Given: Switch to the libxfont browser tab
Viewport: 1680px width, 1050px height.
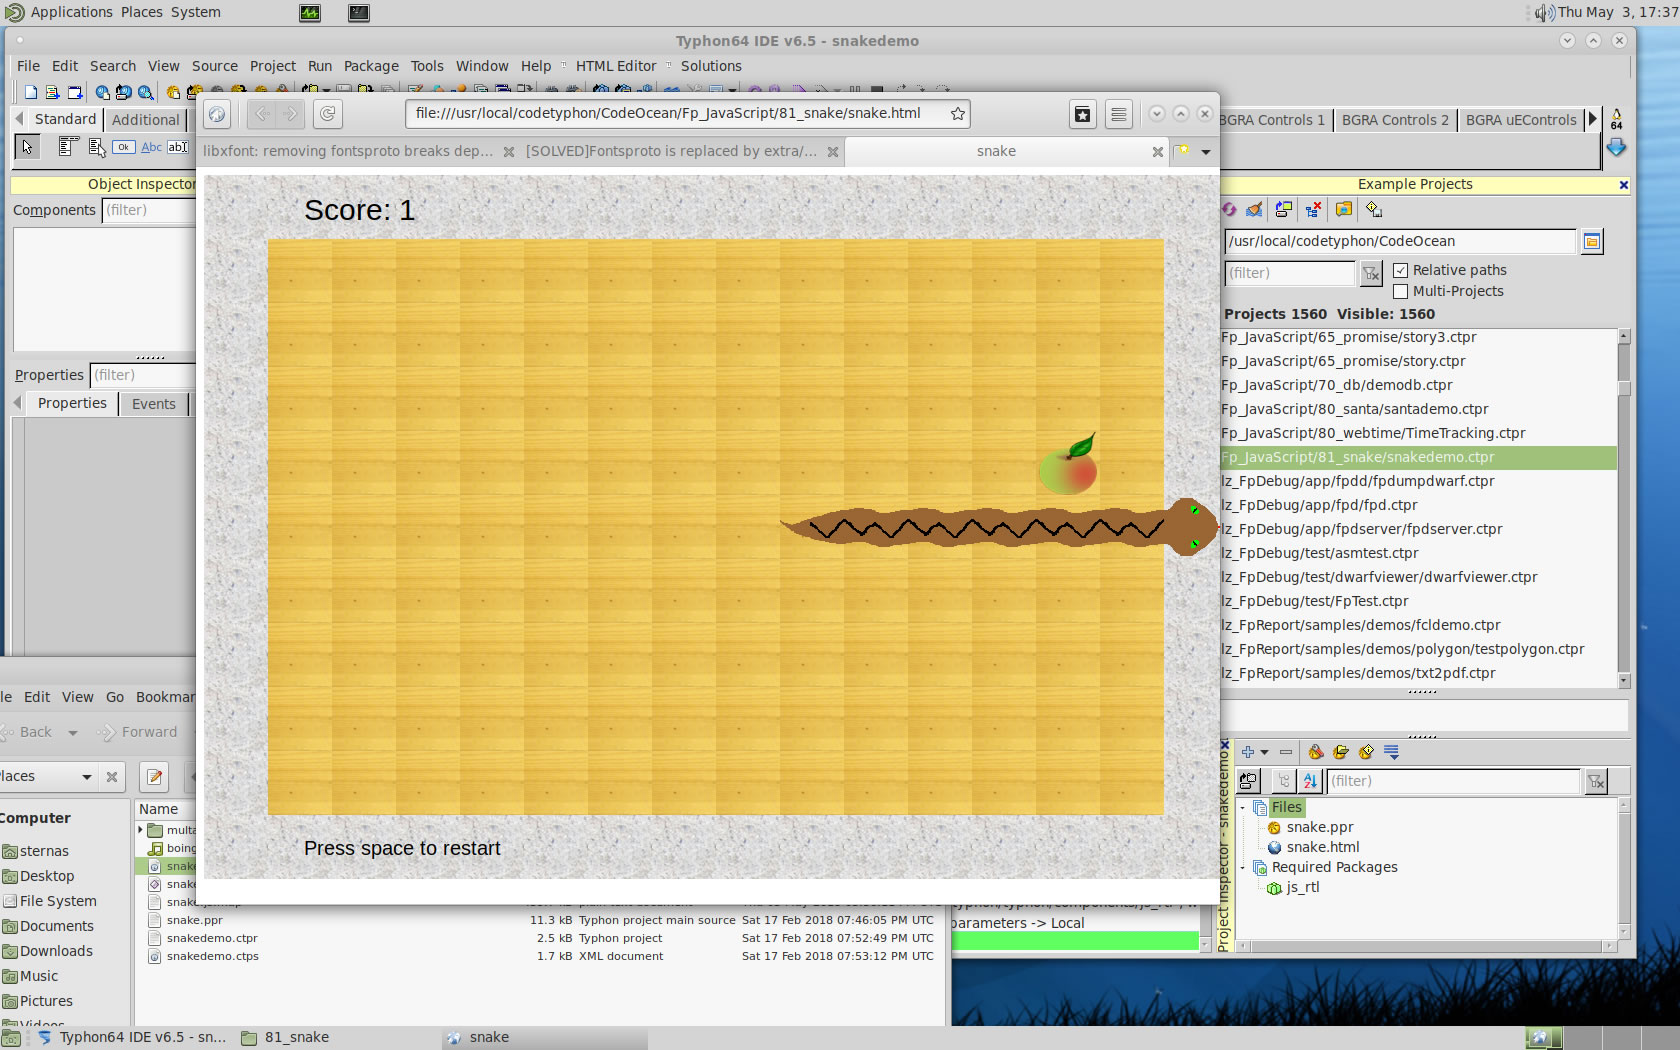Looking at the screenshot, I should (x=348, y=151).
